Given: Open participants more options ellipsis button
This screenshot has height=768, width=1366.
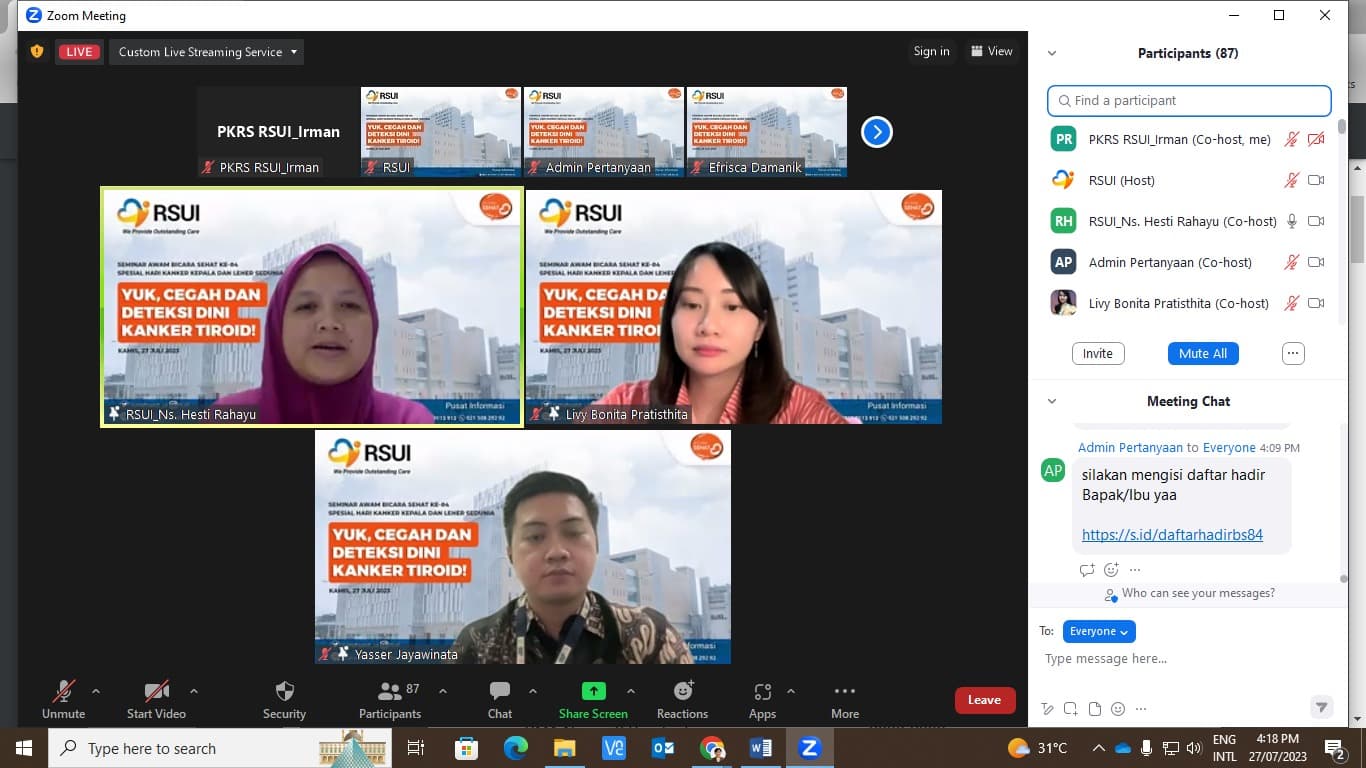Looking at the screenshot, I should (x=1293, y=354).
